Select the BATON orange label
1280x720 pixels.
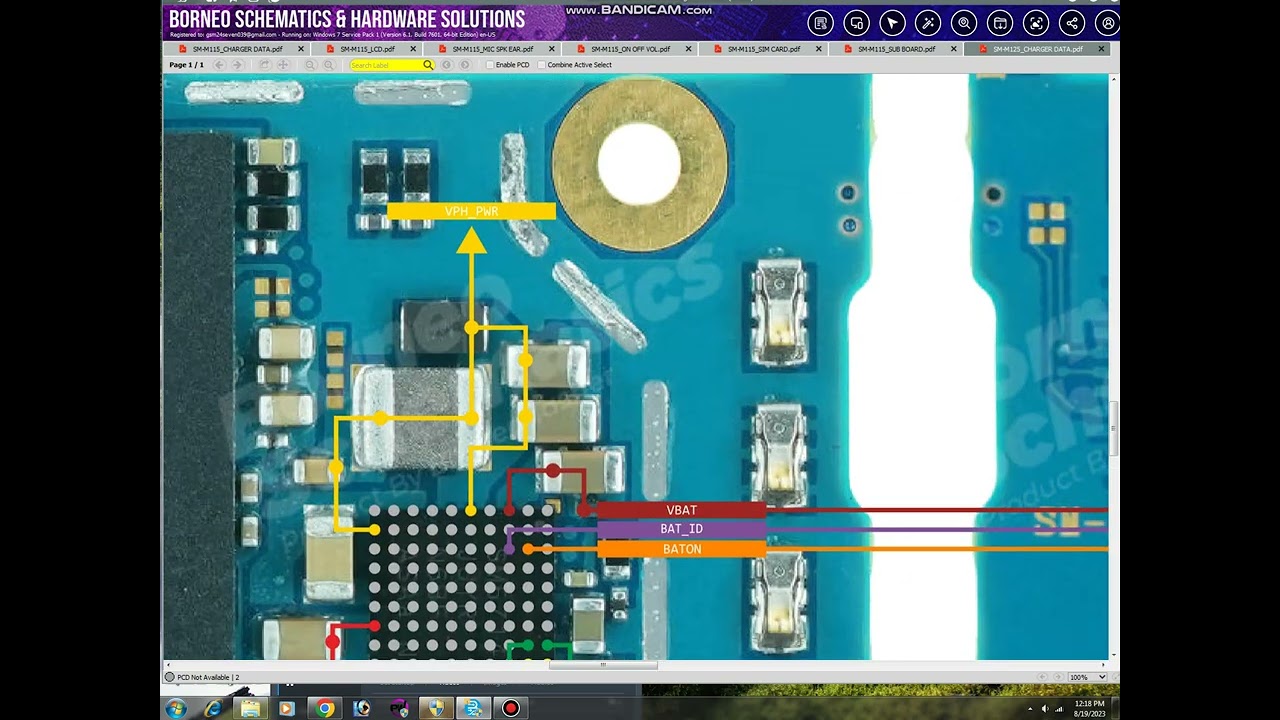point(681,549)
